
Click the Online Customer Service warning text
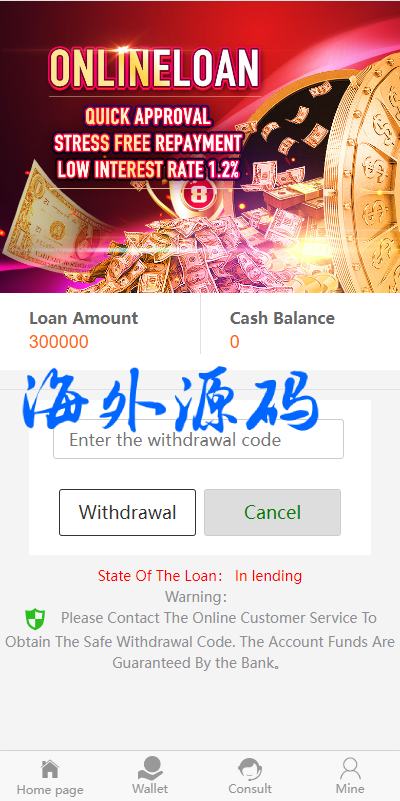coord(200,641)
